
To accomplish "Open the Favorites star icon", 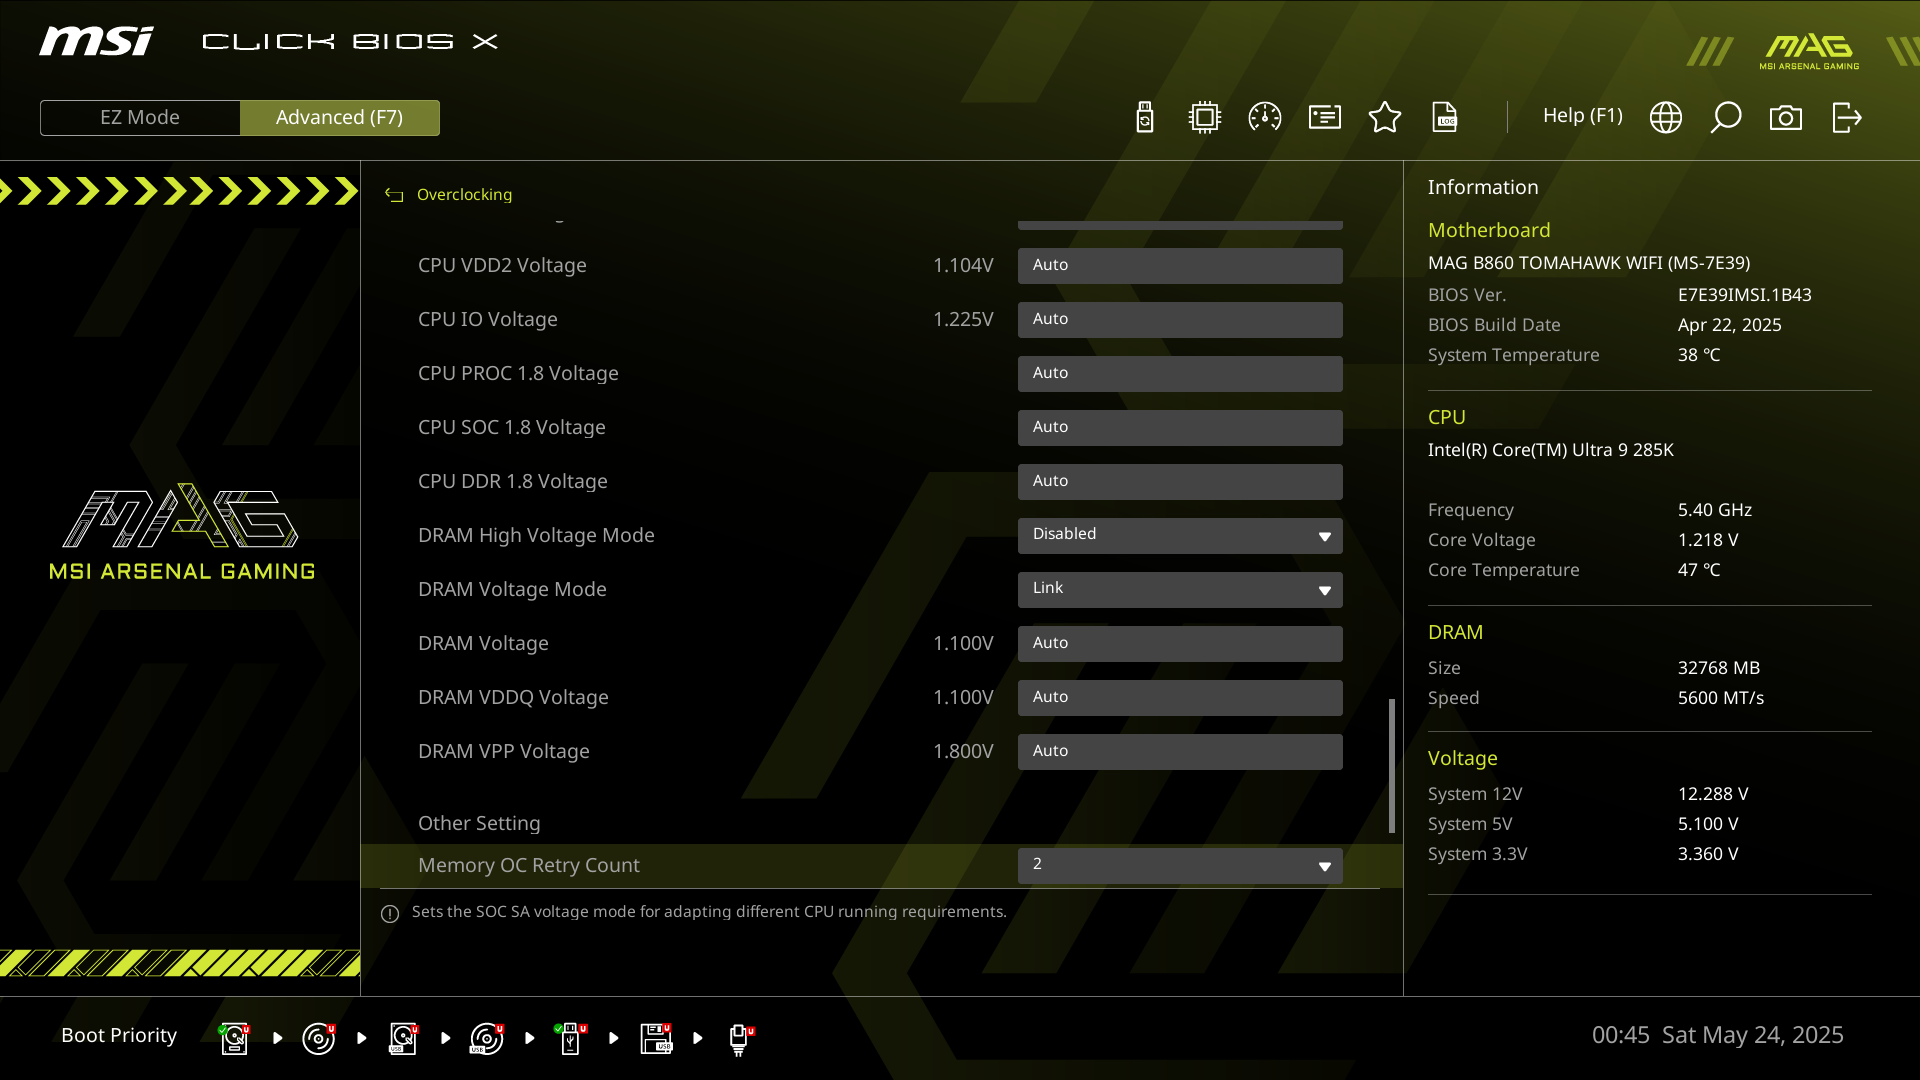I will pos(1385,117).
